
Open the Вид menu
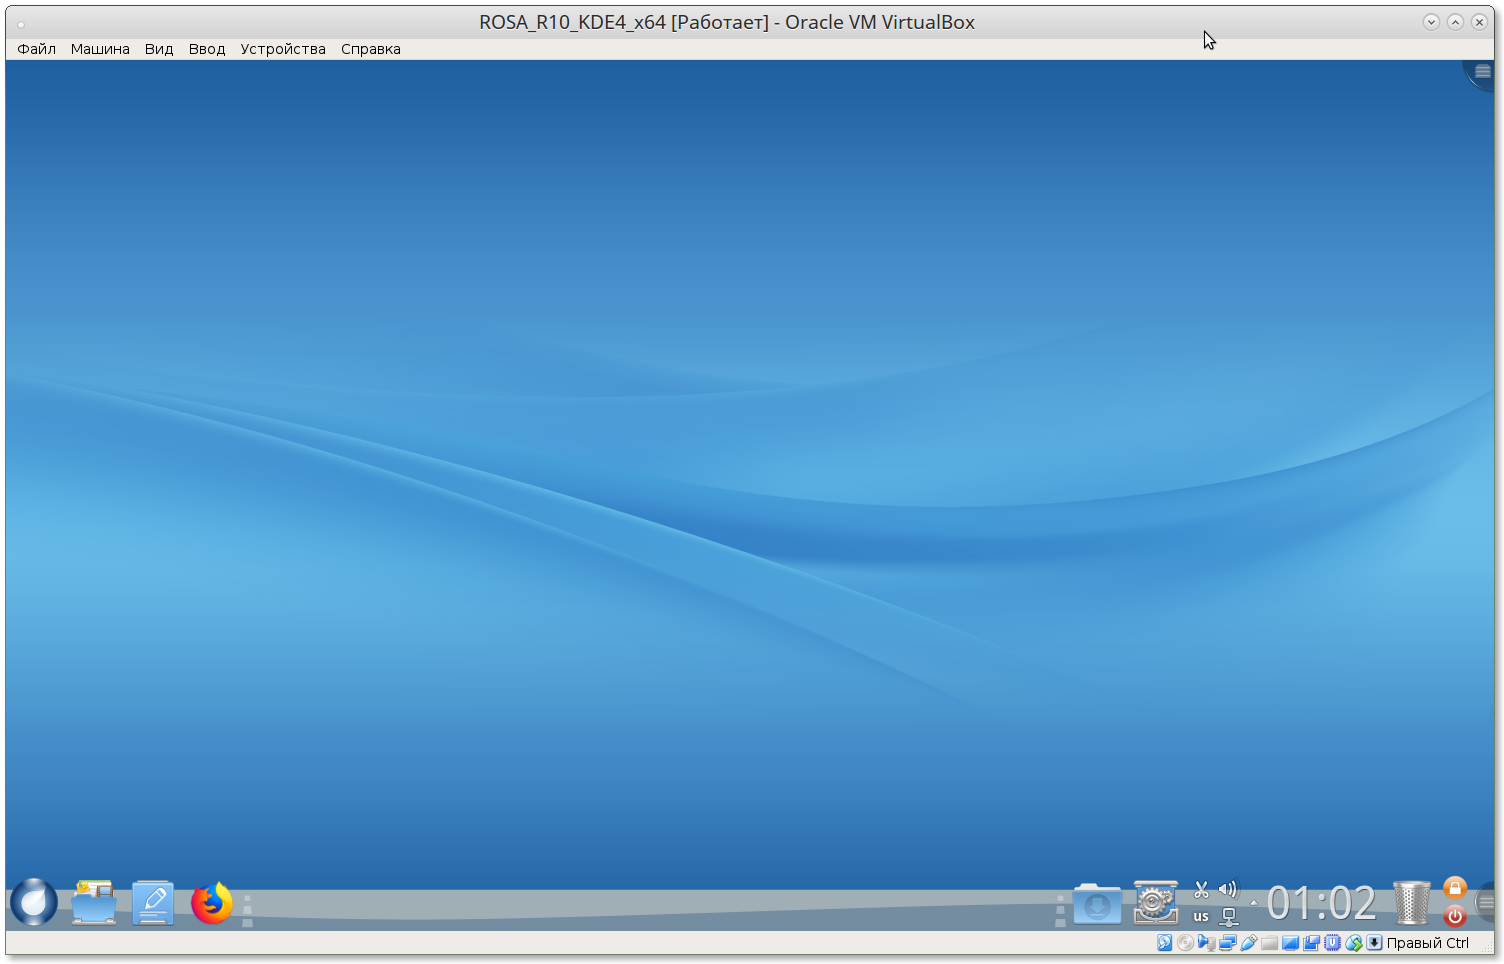click(159, 49)
